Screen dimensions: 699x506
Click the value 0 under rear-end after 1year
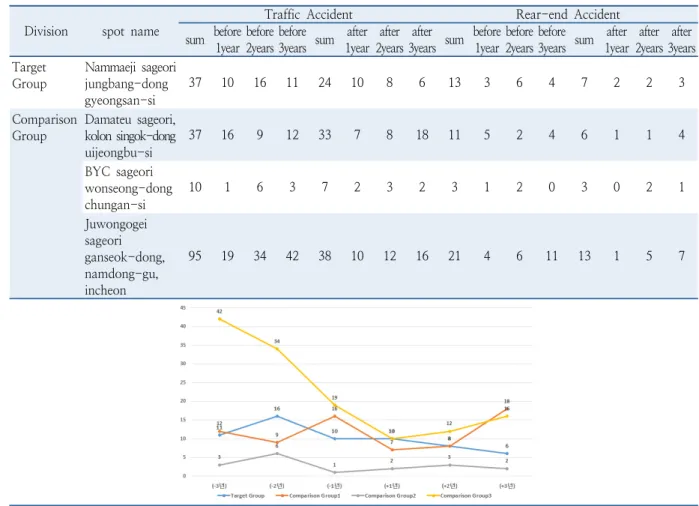pos(617,187)
